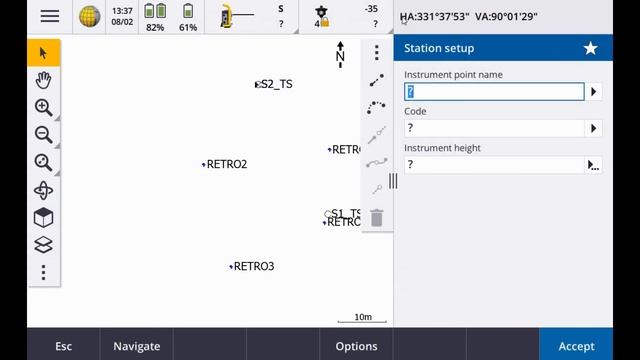This screenshot has width=640, height=360.
Task: Activate the Pan hand tool
Action: (44, 80)
